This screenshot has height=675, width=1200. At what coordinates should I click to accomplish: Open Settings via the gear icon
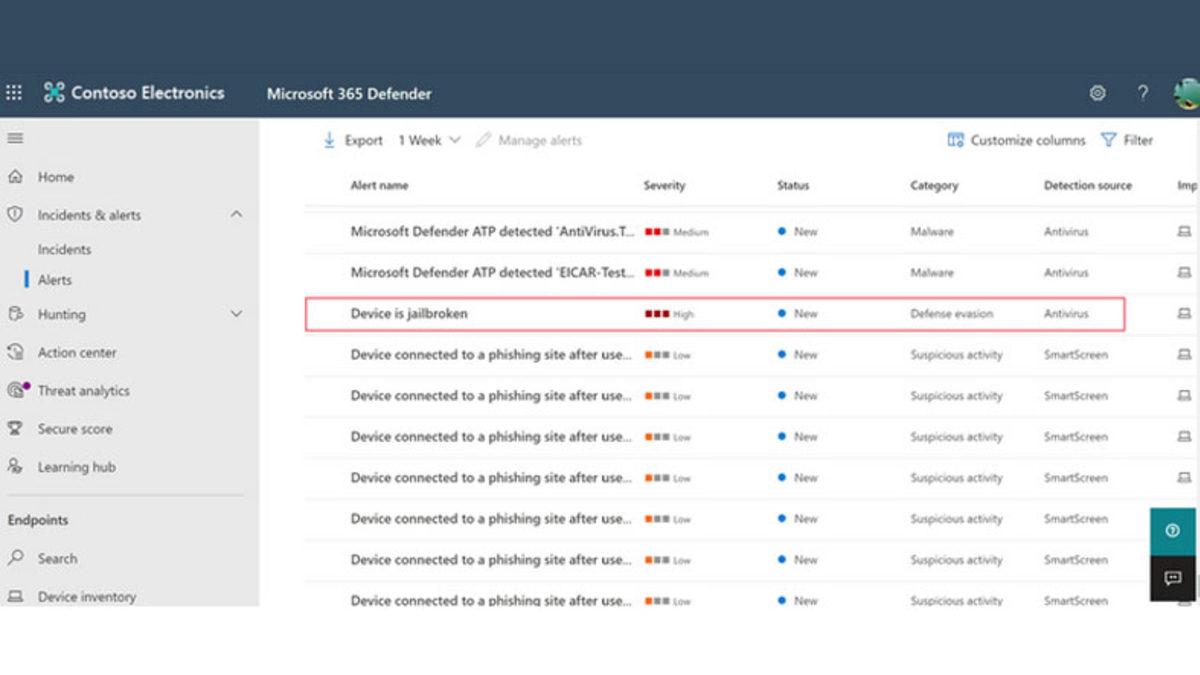[1097, 92]
